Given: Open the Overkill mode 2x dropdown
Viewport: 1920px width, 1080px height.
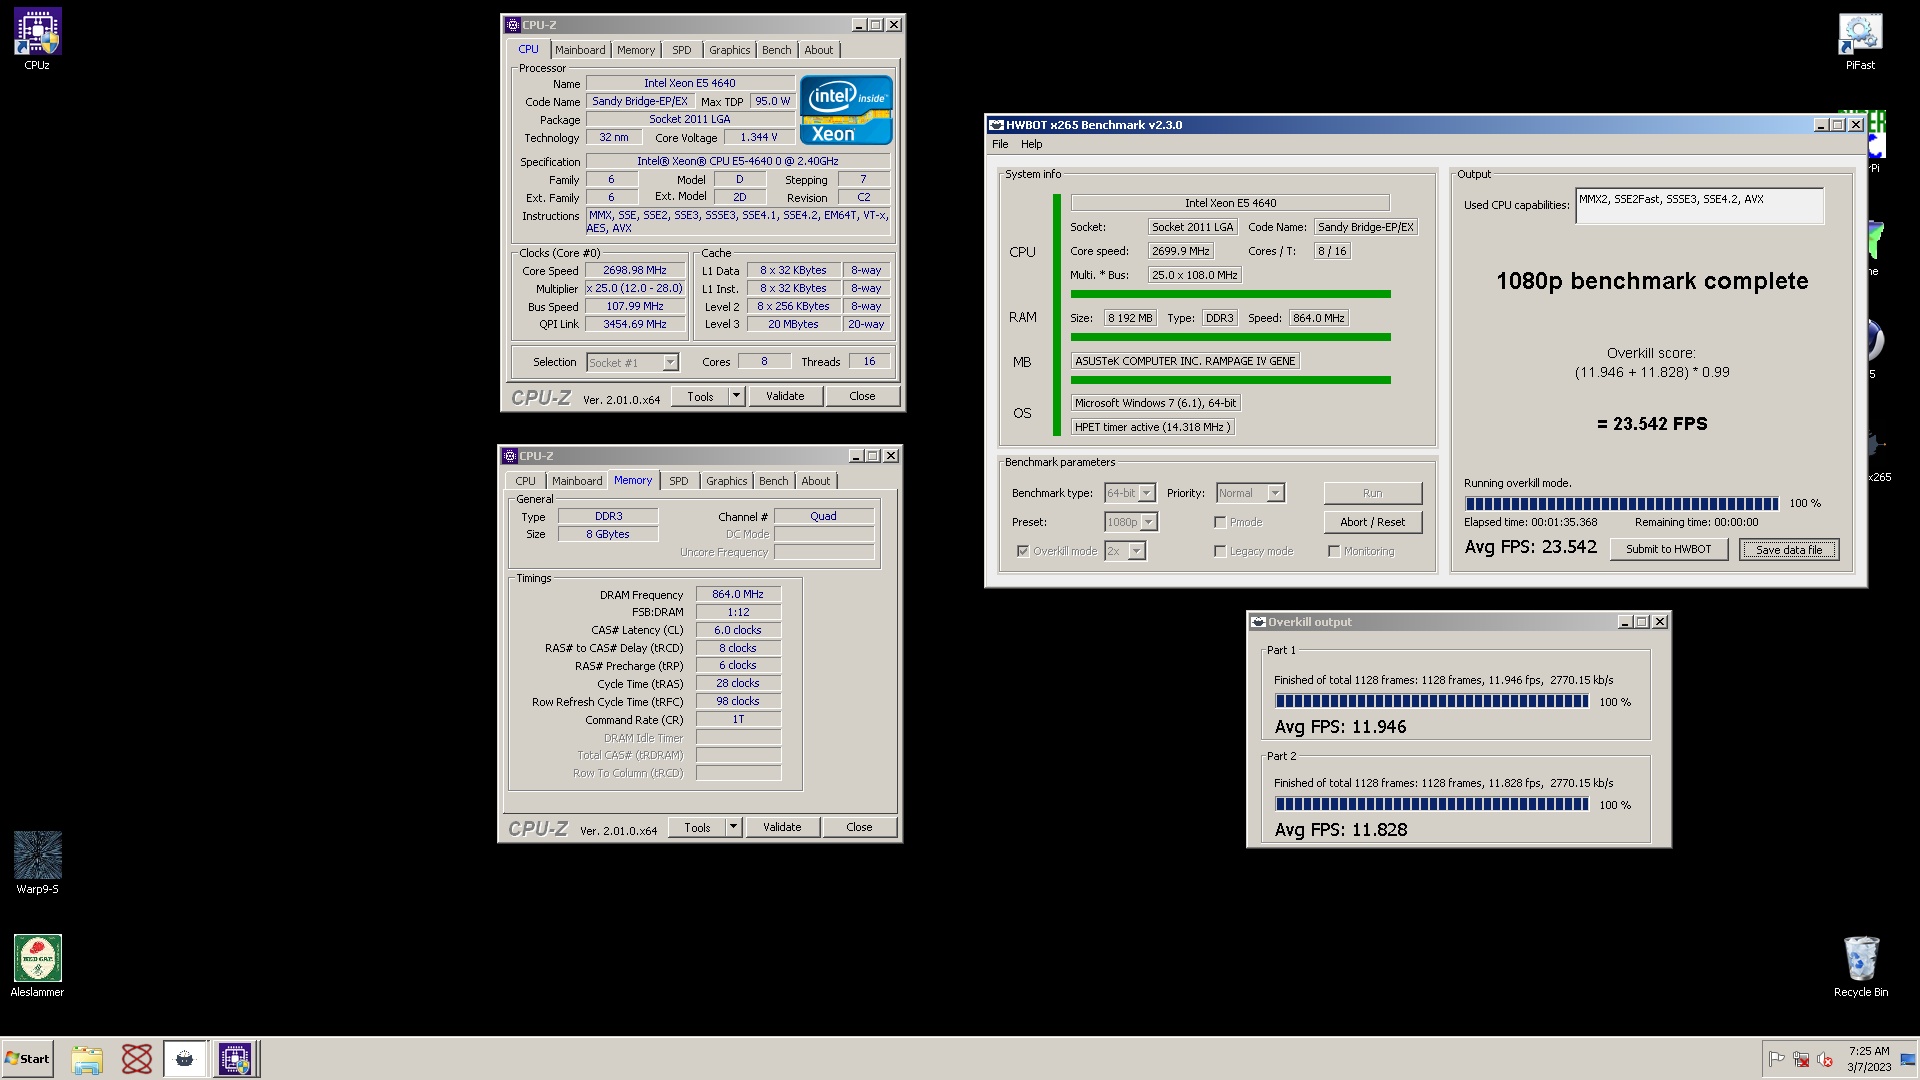Looking at the screenshot, I should click(1136, 551).
